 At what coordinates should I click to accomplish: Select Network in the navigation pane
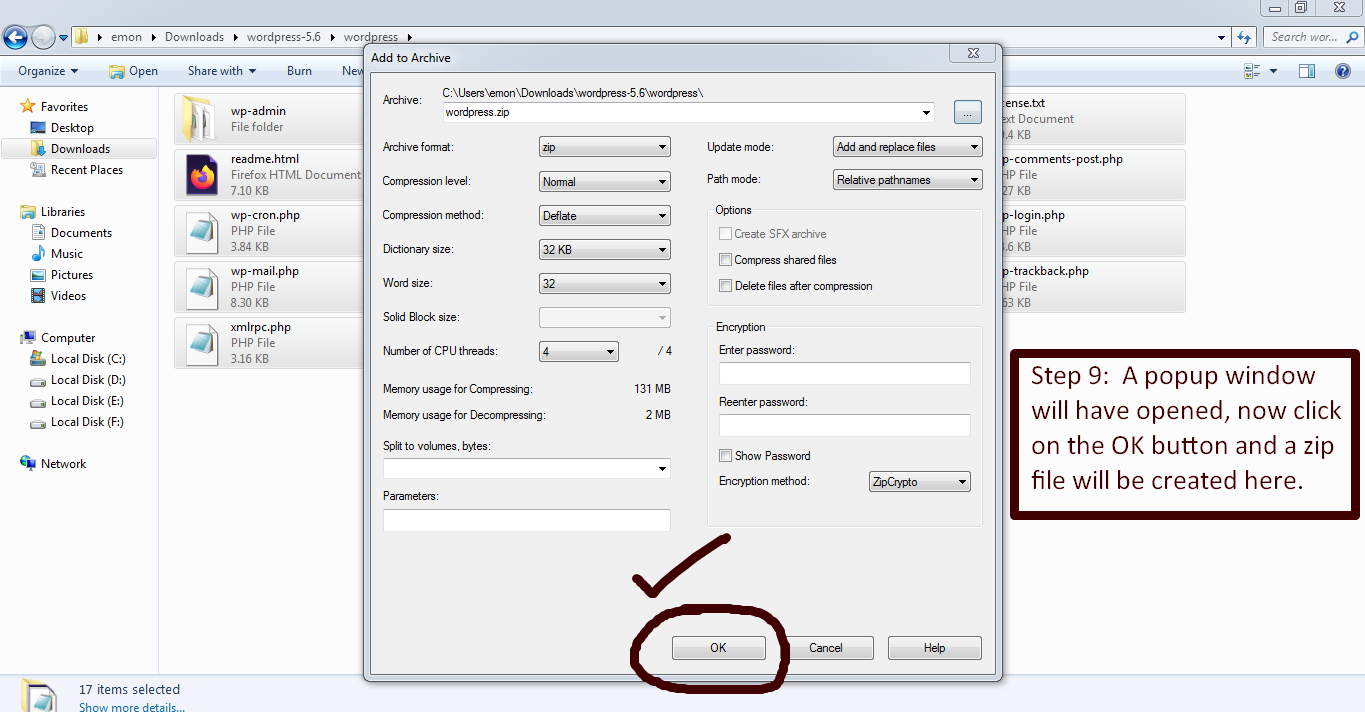pyautogui.click(x=63, y=464)
